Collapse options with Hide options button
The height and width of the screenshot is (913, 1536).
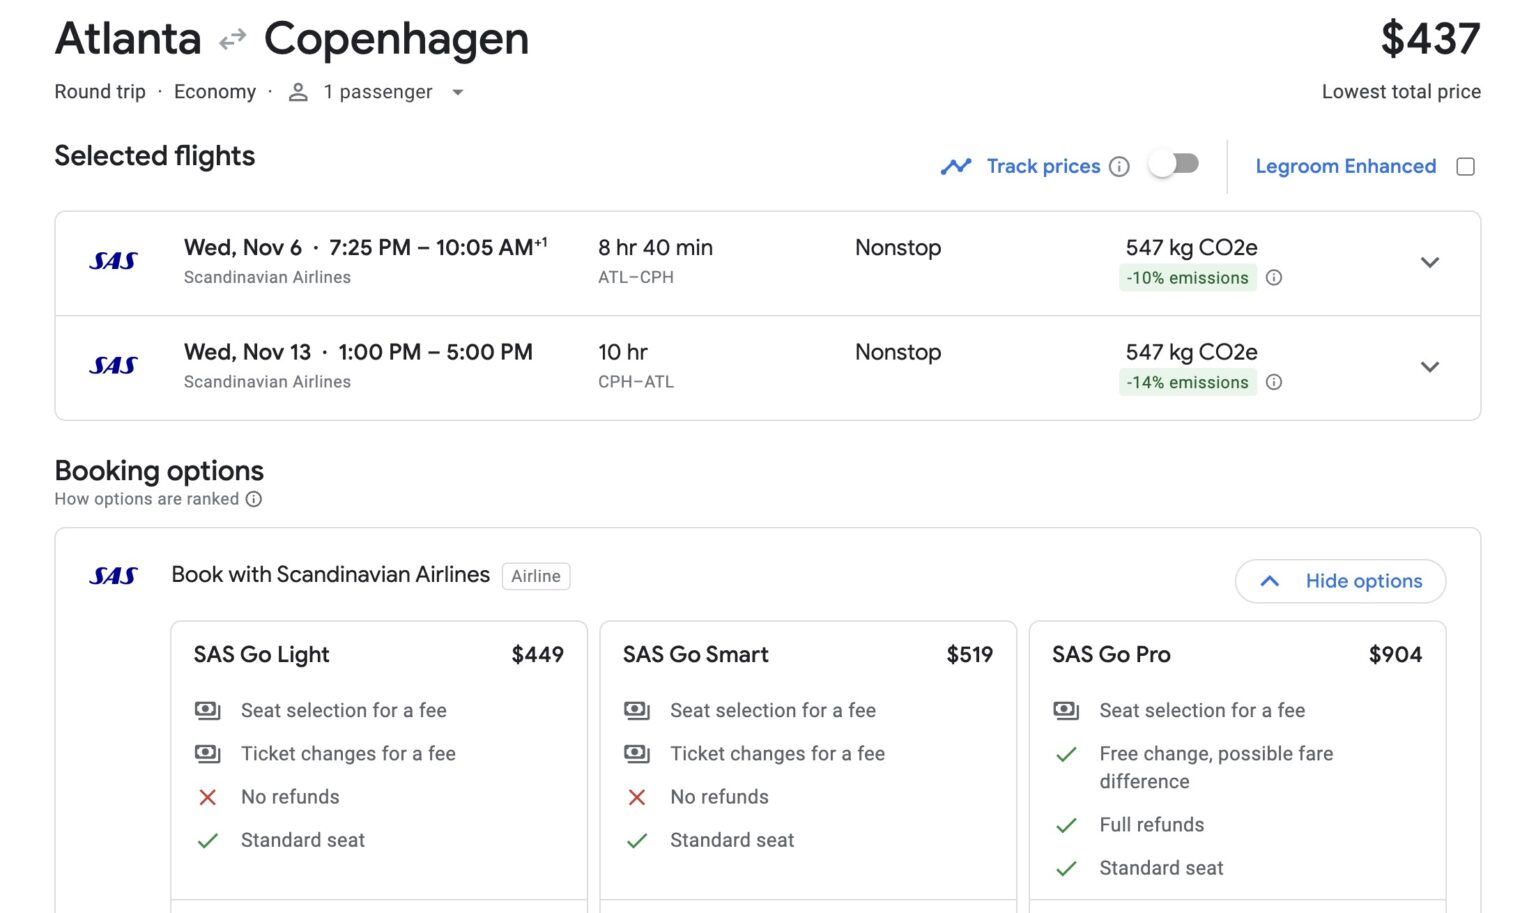[x=1340, y=581]
